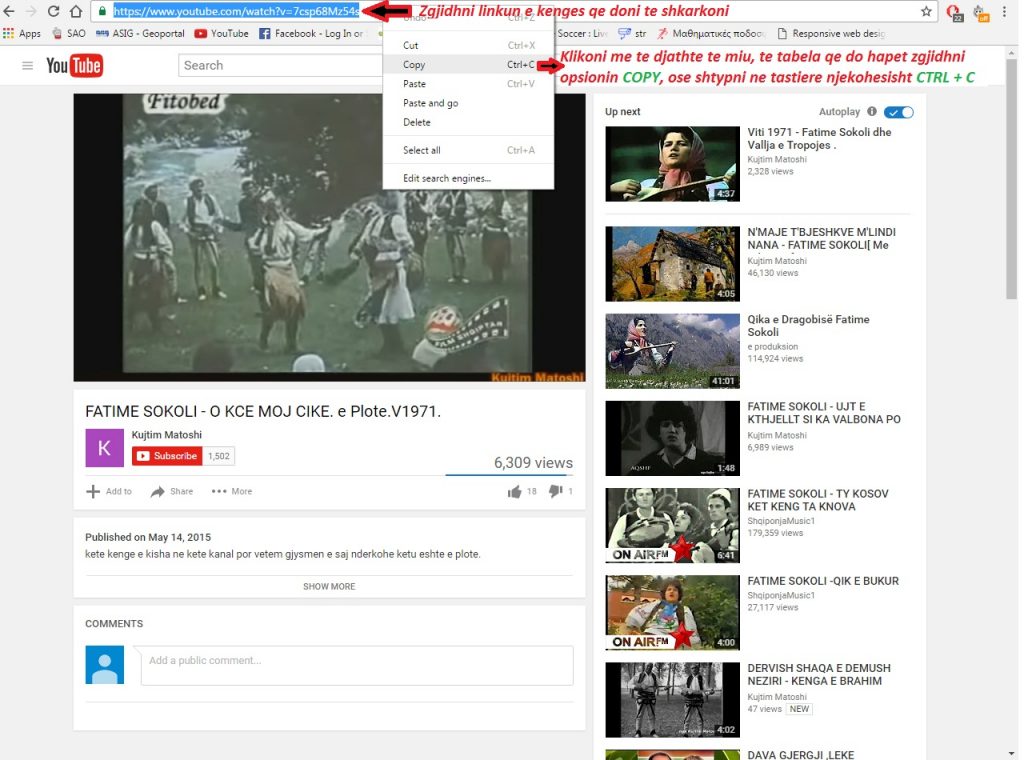Open title Qika e Dragobisë Fatime Sokoli
Screen dimensions: 1024x760
point(808,326)
